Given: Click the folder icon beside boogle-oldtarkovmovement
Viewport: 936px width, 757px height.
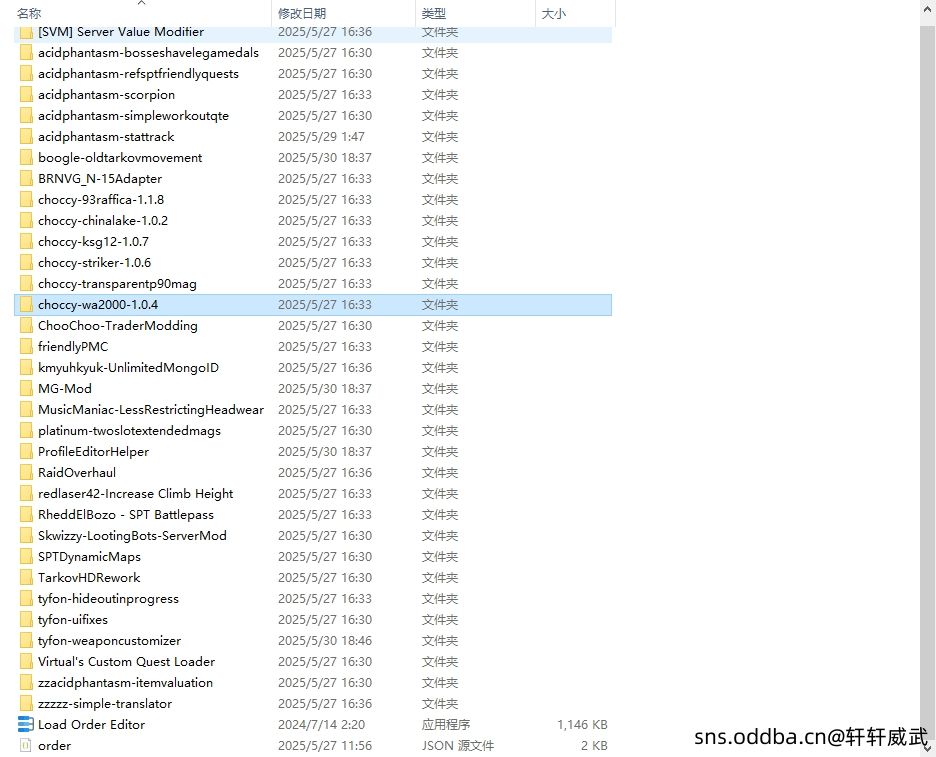Looking at the screenshot, I should [x=26, y=158].
